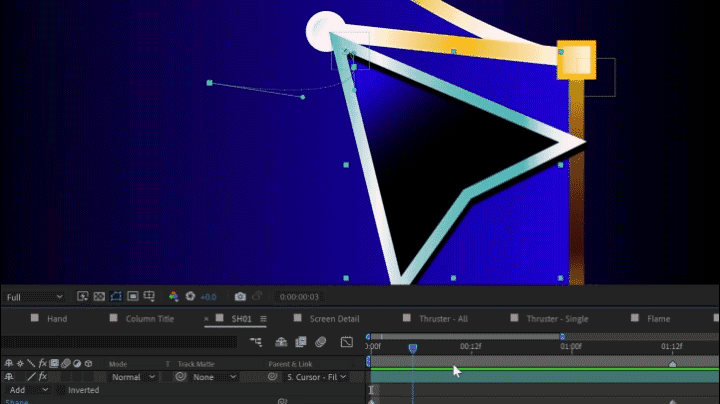720x404 pixels.
Task: Toggle the Inverted mask checkbox
Action: pos(61,390)
